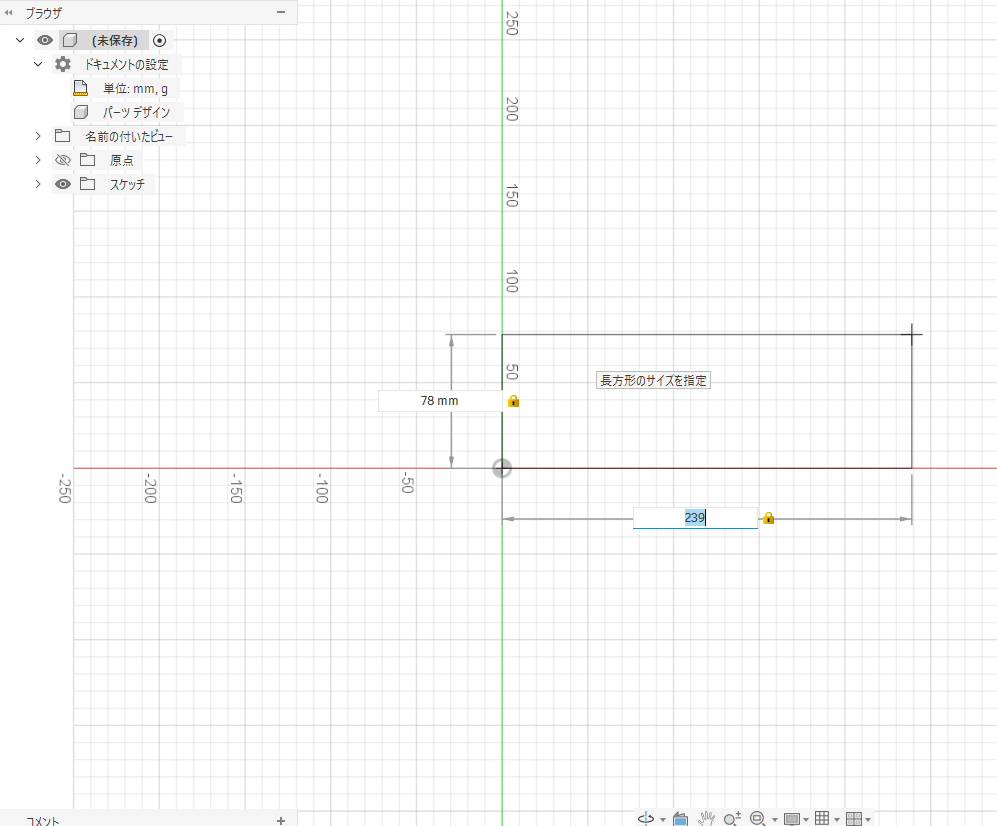Click the Look At icon
This screenshot has width=997, height=826.
click(680, 819)
